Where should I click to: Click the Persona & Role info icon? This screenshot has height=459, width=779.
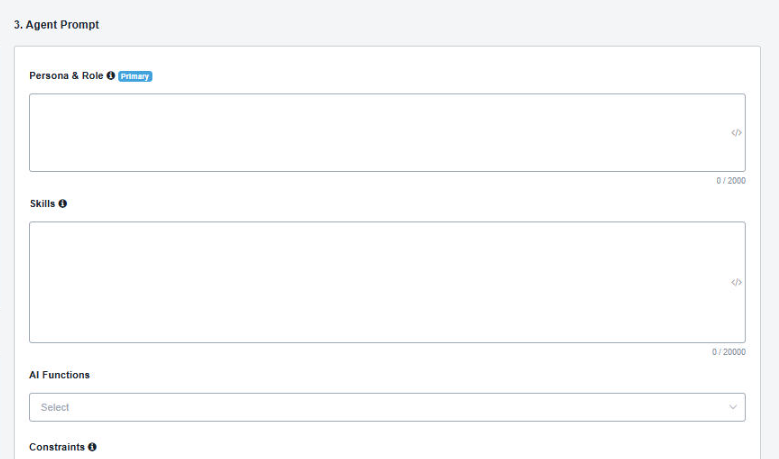click(x=111, y=76)
